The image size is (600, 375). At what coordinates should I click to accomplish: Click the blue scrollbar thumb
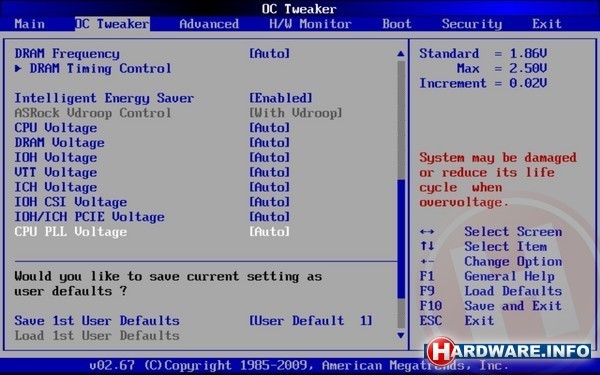click(x=401, y=239)
